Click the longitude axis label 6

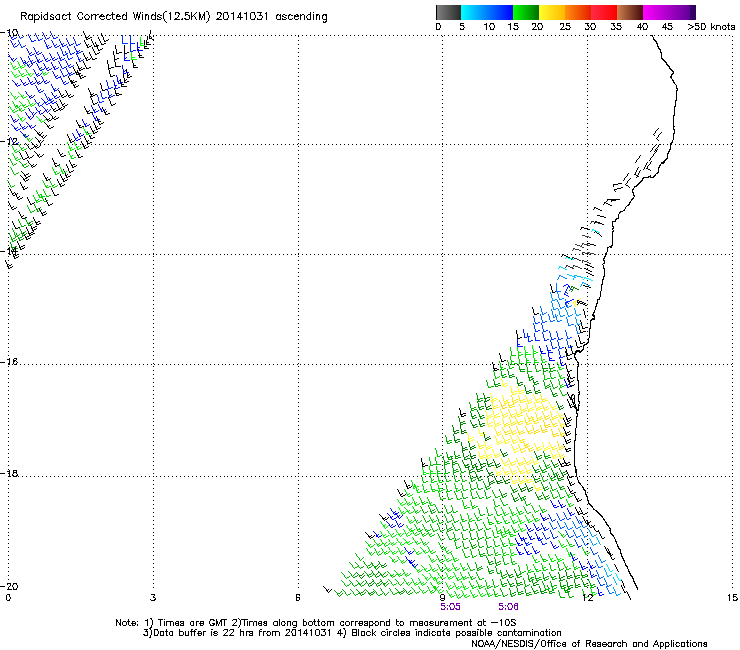[298, 598]
